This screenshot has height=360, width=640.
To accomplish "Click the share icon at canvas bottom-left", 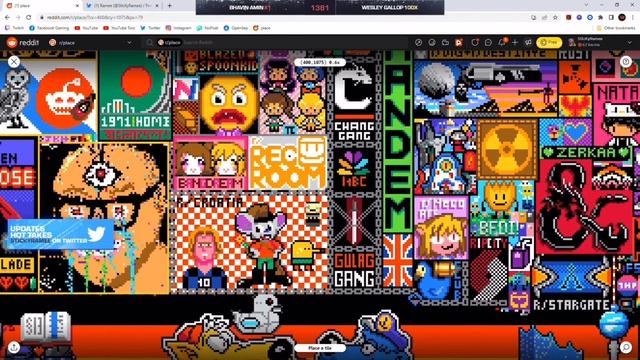I will [14, 347].
